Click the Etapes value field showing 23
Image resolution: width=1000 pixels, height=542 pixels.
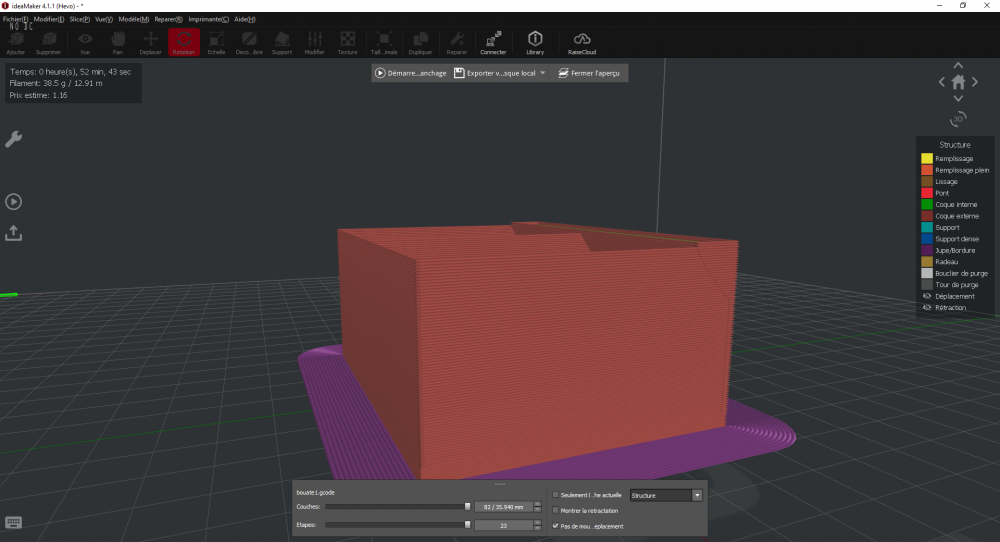pyautogui.click(x=504, y=525)
